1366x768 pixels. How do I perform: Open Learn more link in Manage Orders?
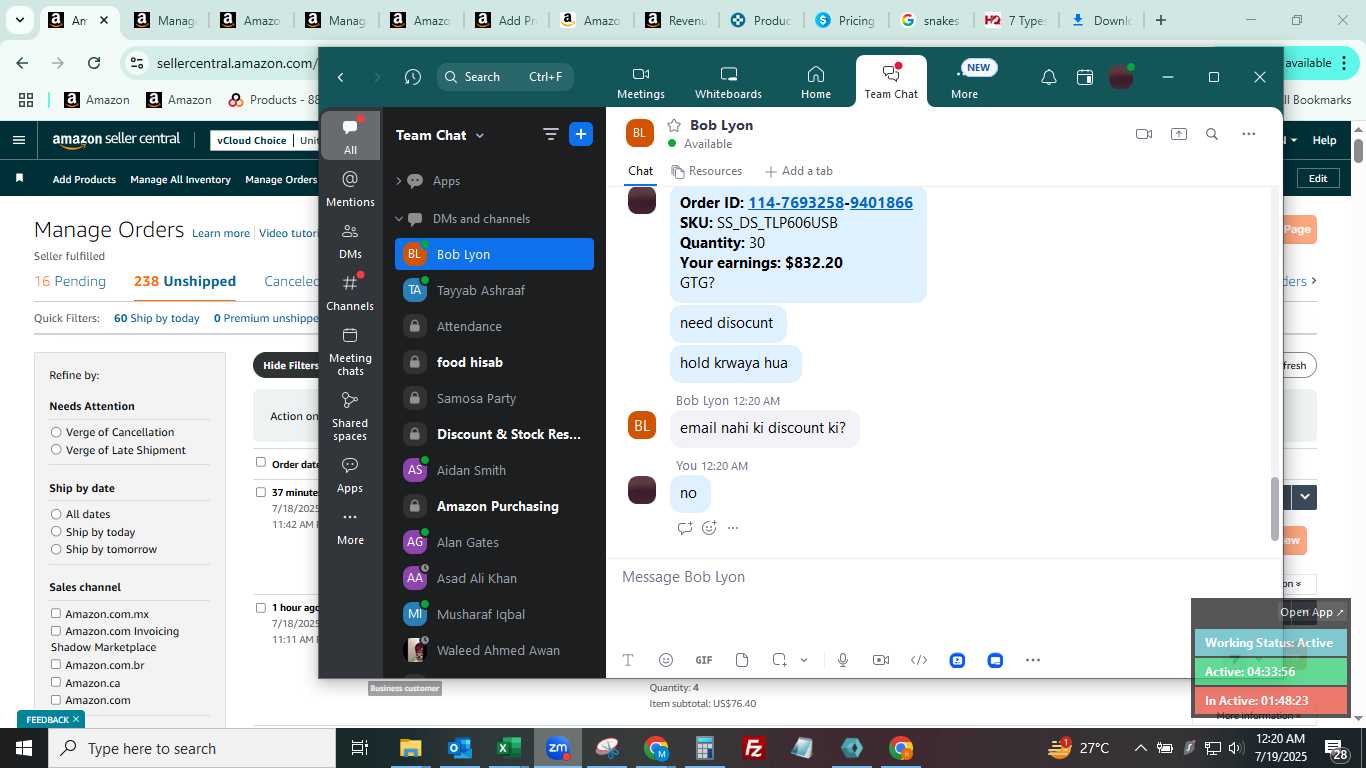pyautogui.click(x=221, y=233)
